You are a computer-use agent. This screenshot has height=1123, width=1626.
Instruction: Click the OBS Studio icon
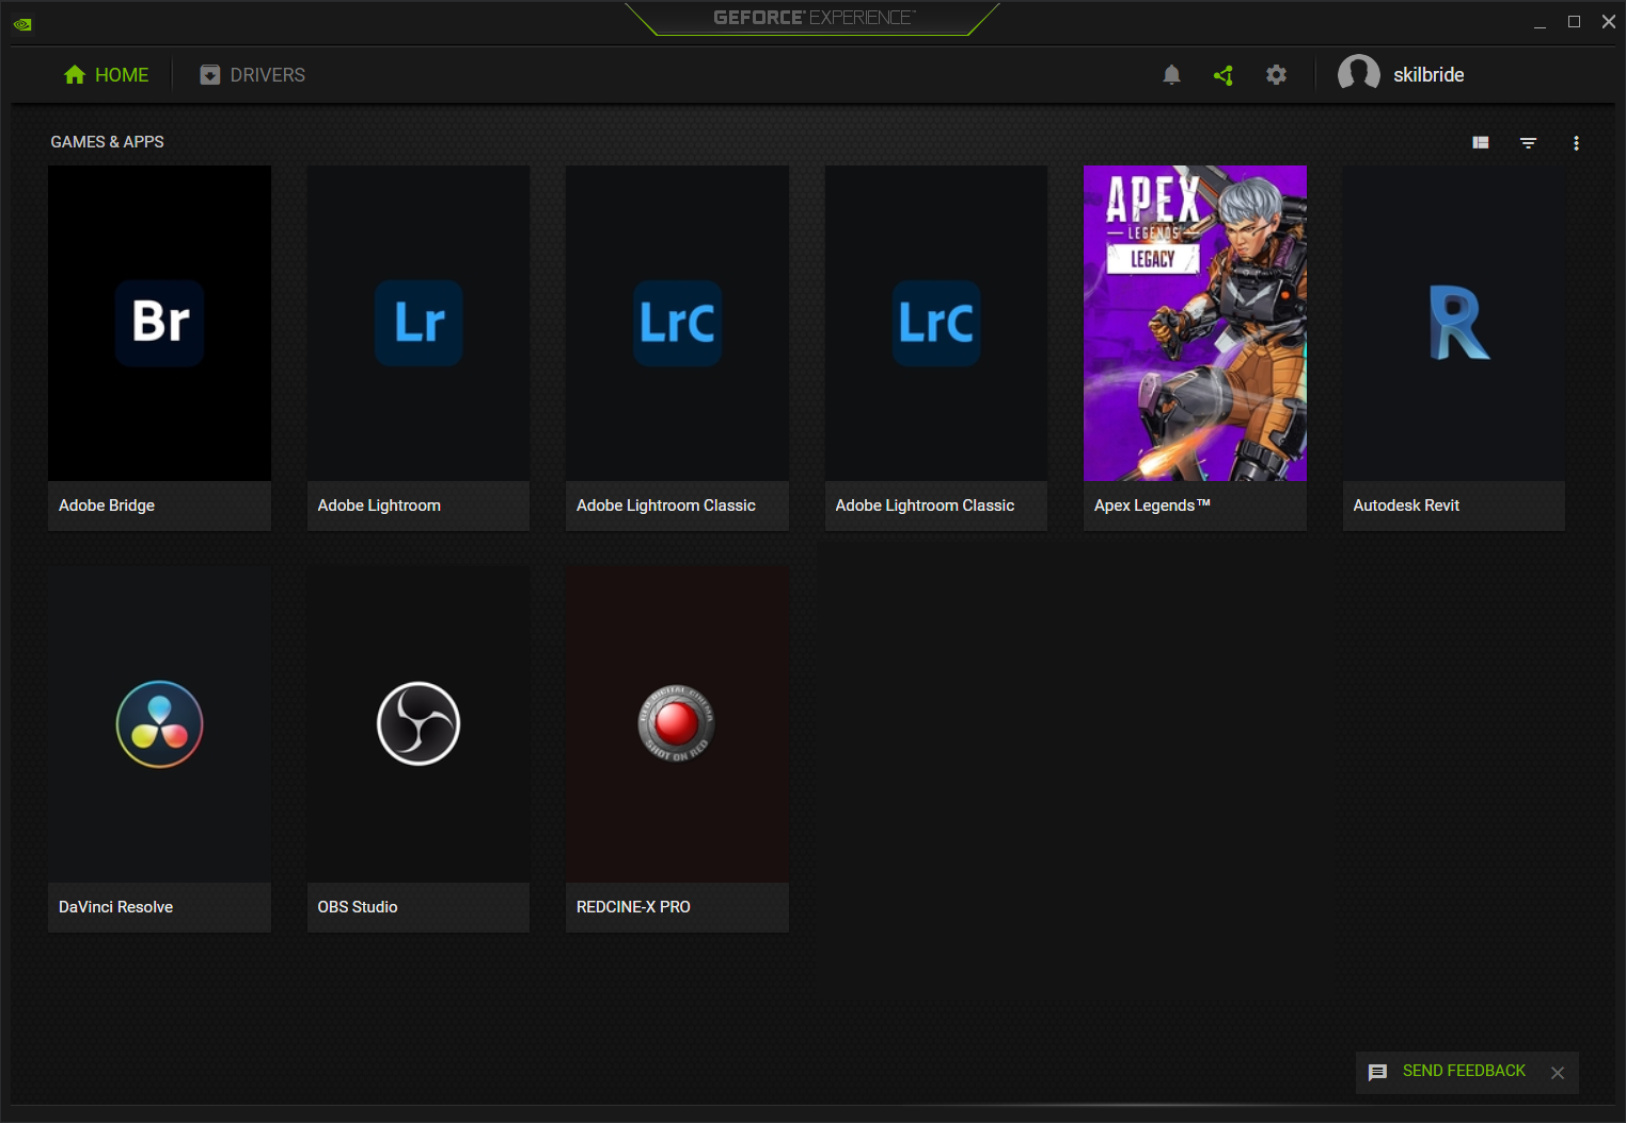click(x=419, y=724)
